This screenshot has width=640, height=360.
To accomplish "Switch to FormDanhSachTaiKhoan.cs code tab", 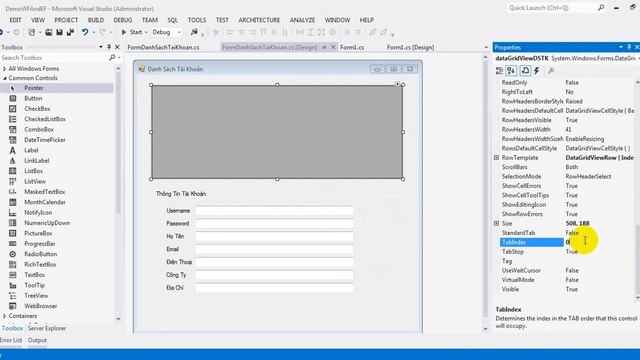I will 163,47.
